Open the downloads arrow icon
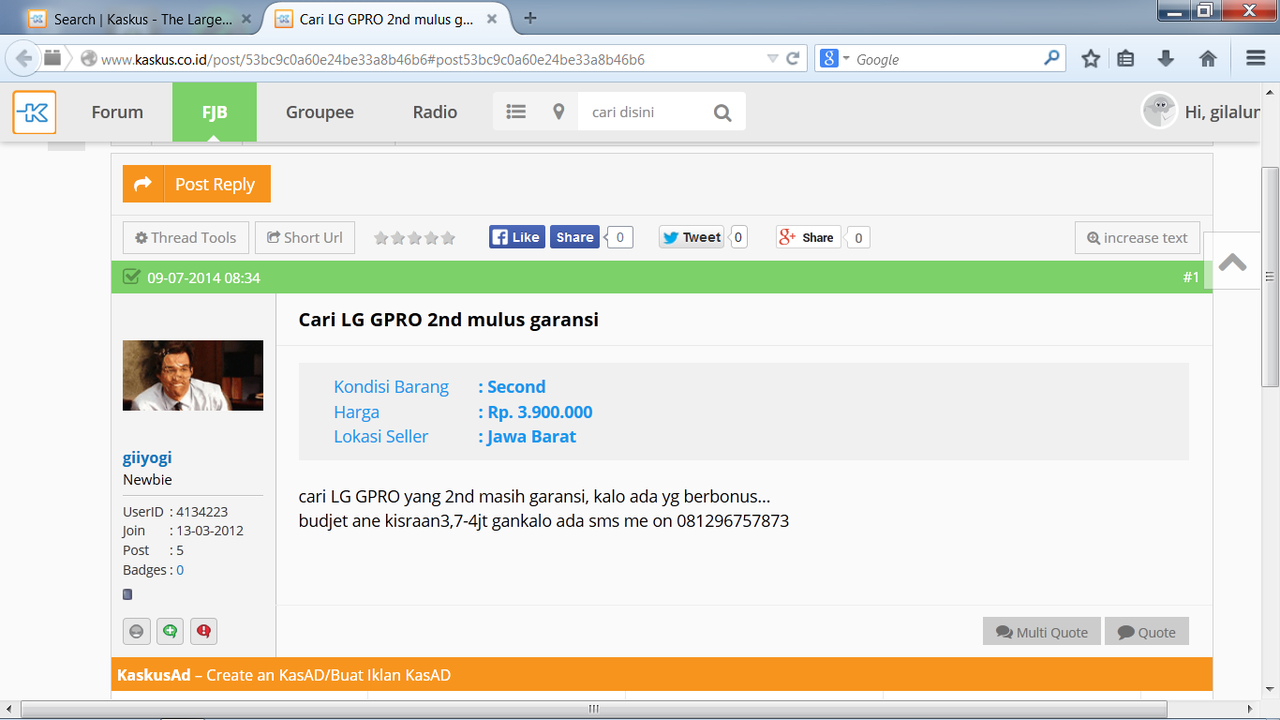 (1166, 59)
